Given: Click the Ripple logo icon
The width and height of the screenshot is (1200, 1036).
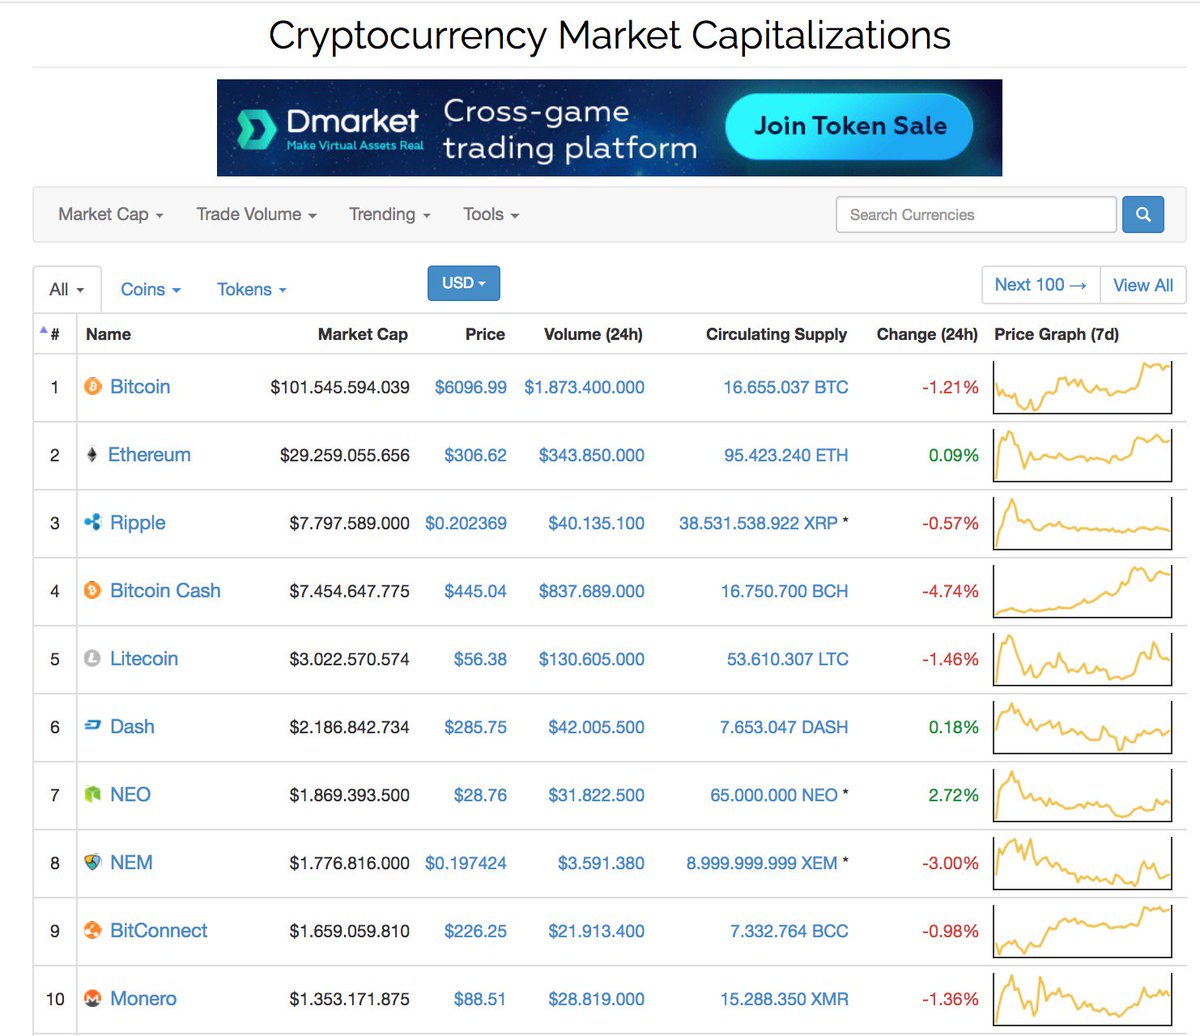Looking at the screenshot, I should [x=93, y=522].
